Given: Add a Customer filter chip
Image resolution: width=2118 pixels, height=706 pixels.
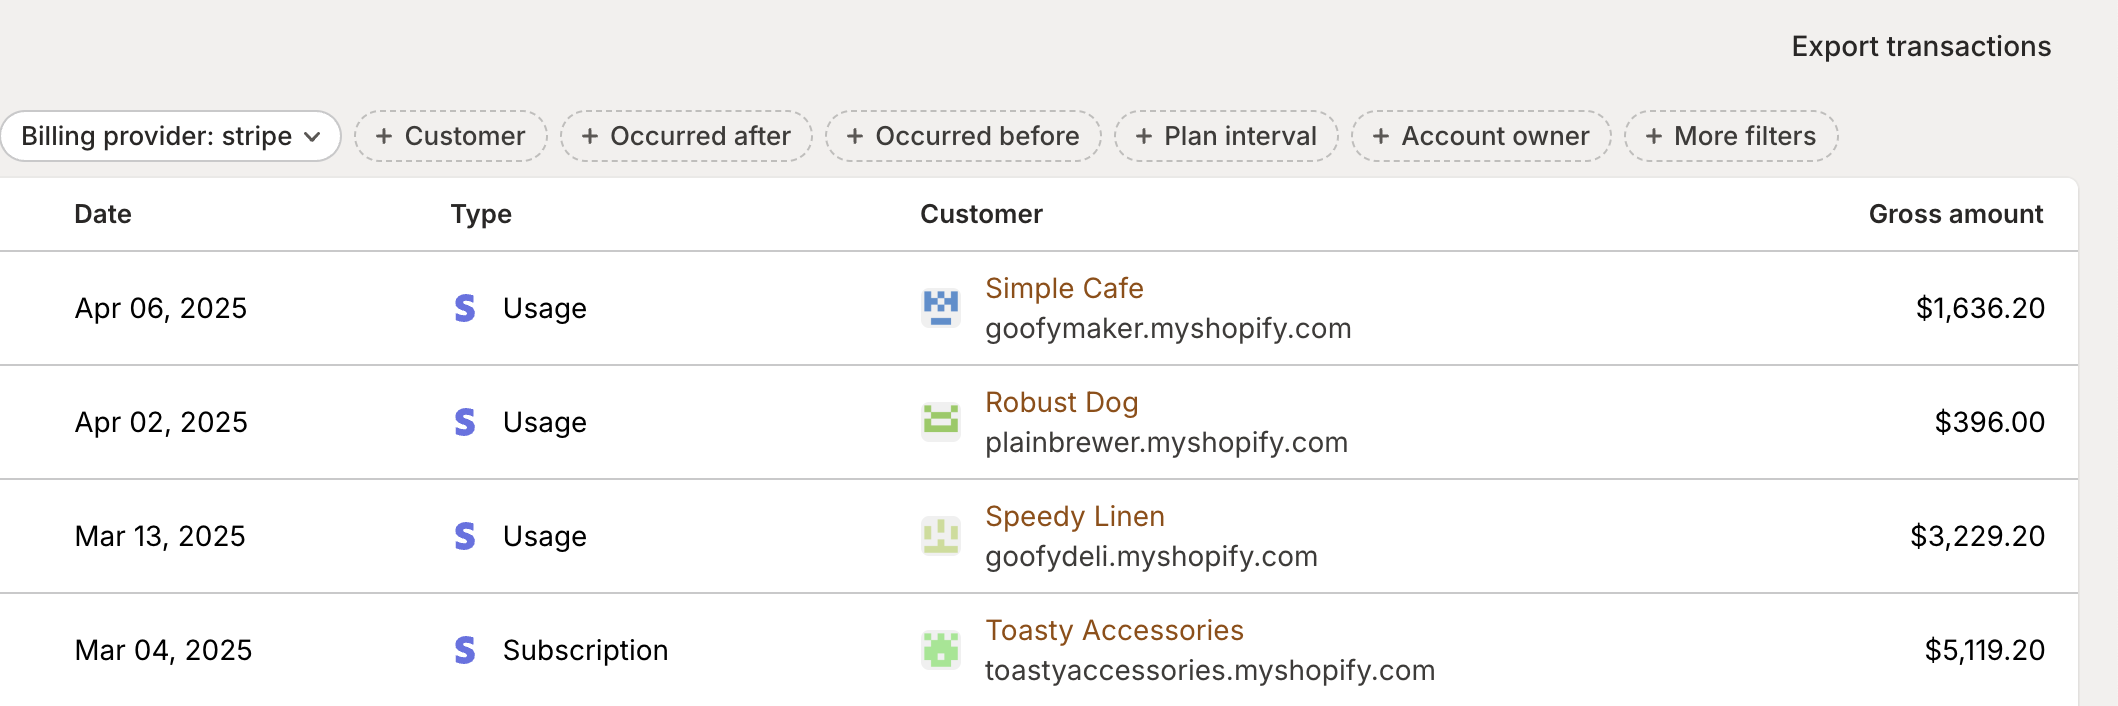Looking at the screenshot, I should [x=451, y=136].
